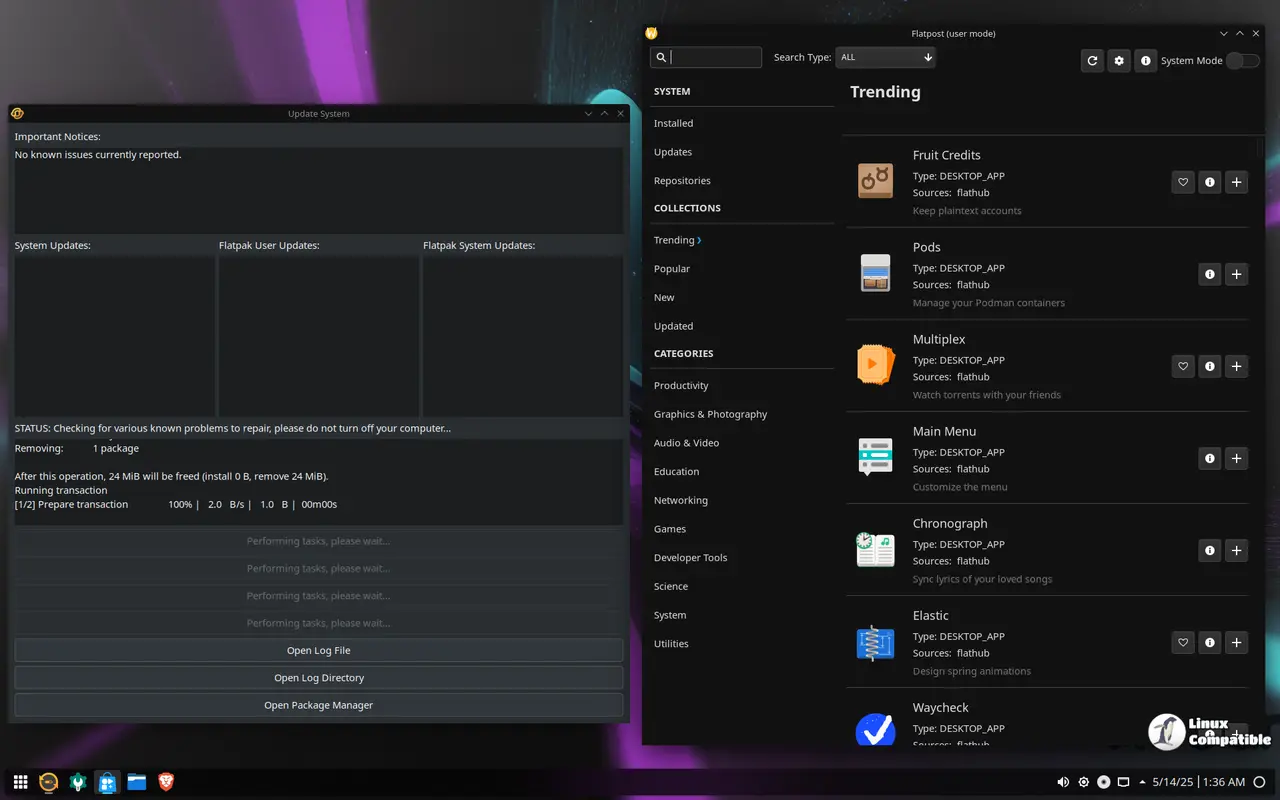Go to the Repositories section
This screenshot has height=800, width=1280.
tap(682, 181)
